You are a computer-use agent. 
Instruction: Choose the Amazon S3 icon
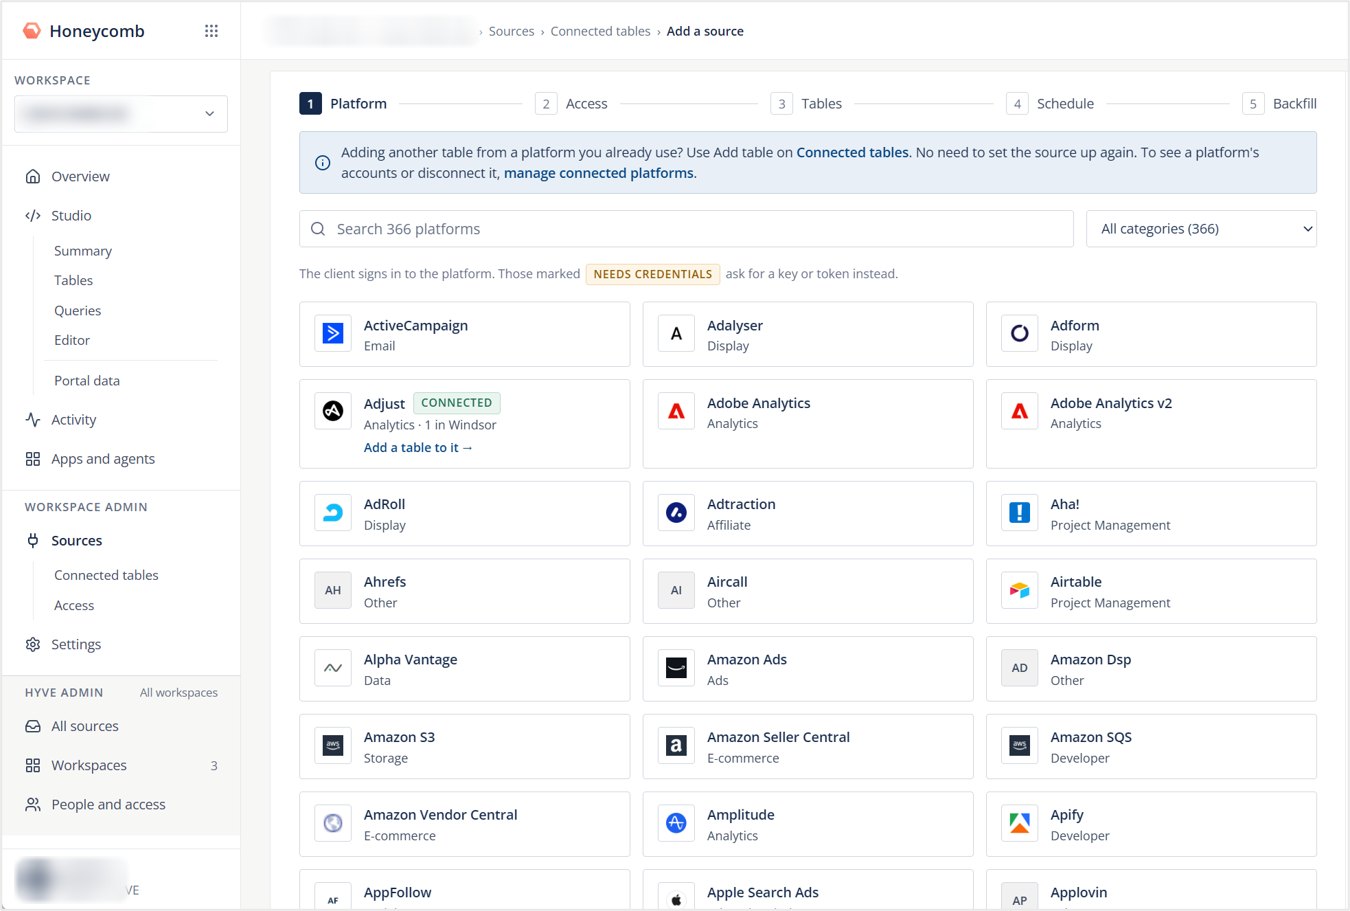[333, 746]
